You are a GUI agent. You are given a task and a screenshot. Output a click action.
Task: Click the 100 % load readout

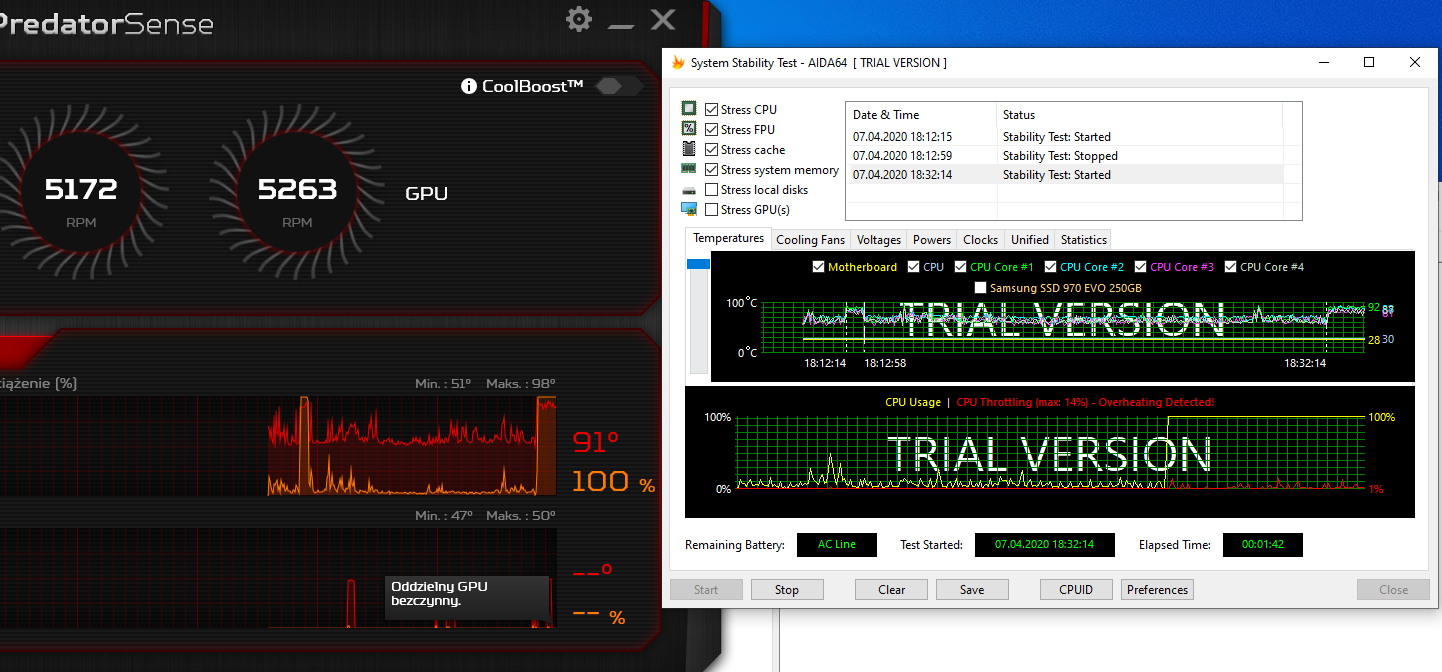[613, 482]
